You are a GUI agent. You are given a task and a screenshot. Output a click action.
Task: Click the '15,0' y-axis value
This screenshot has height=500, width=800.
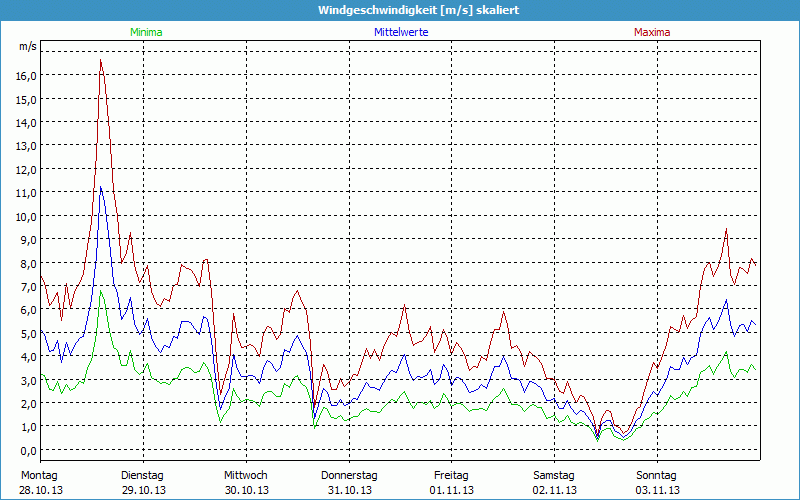(26, 99)
